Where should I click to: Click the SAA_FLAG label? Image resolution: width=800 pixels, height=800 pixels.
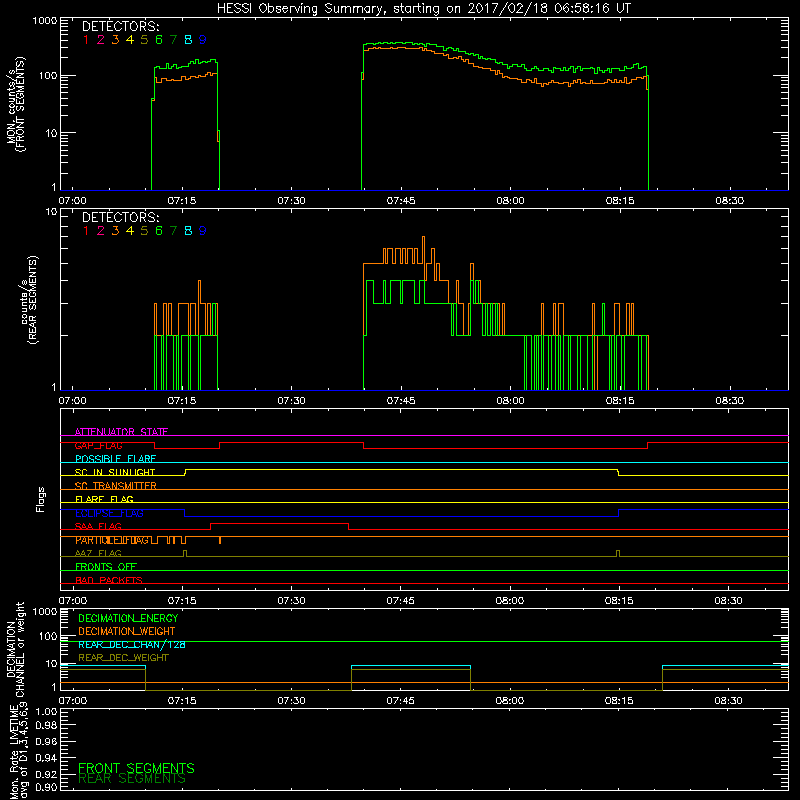(x=98, y=526)
